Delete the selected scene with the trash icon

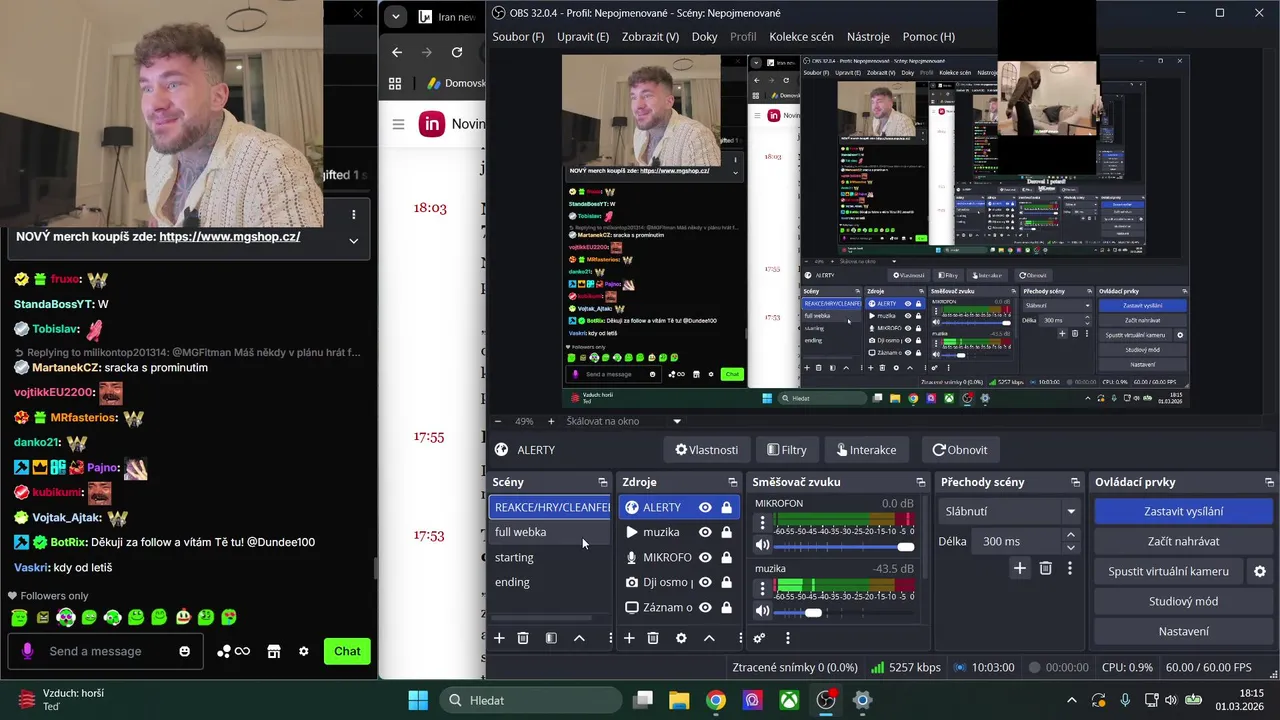pos(523,638)
